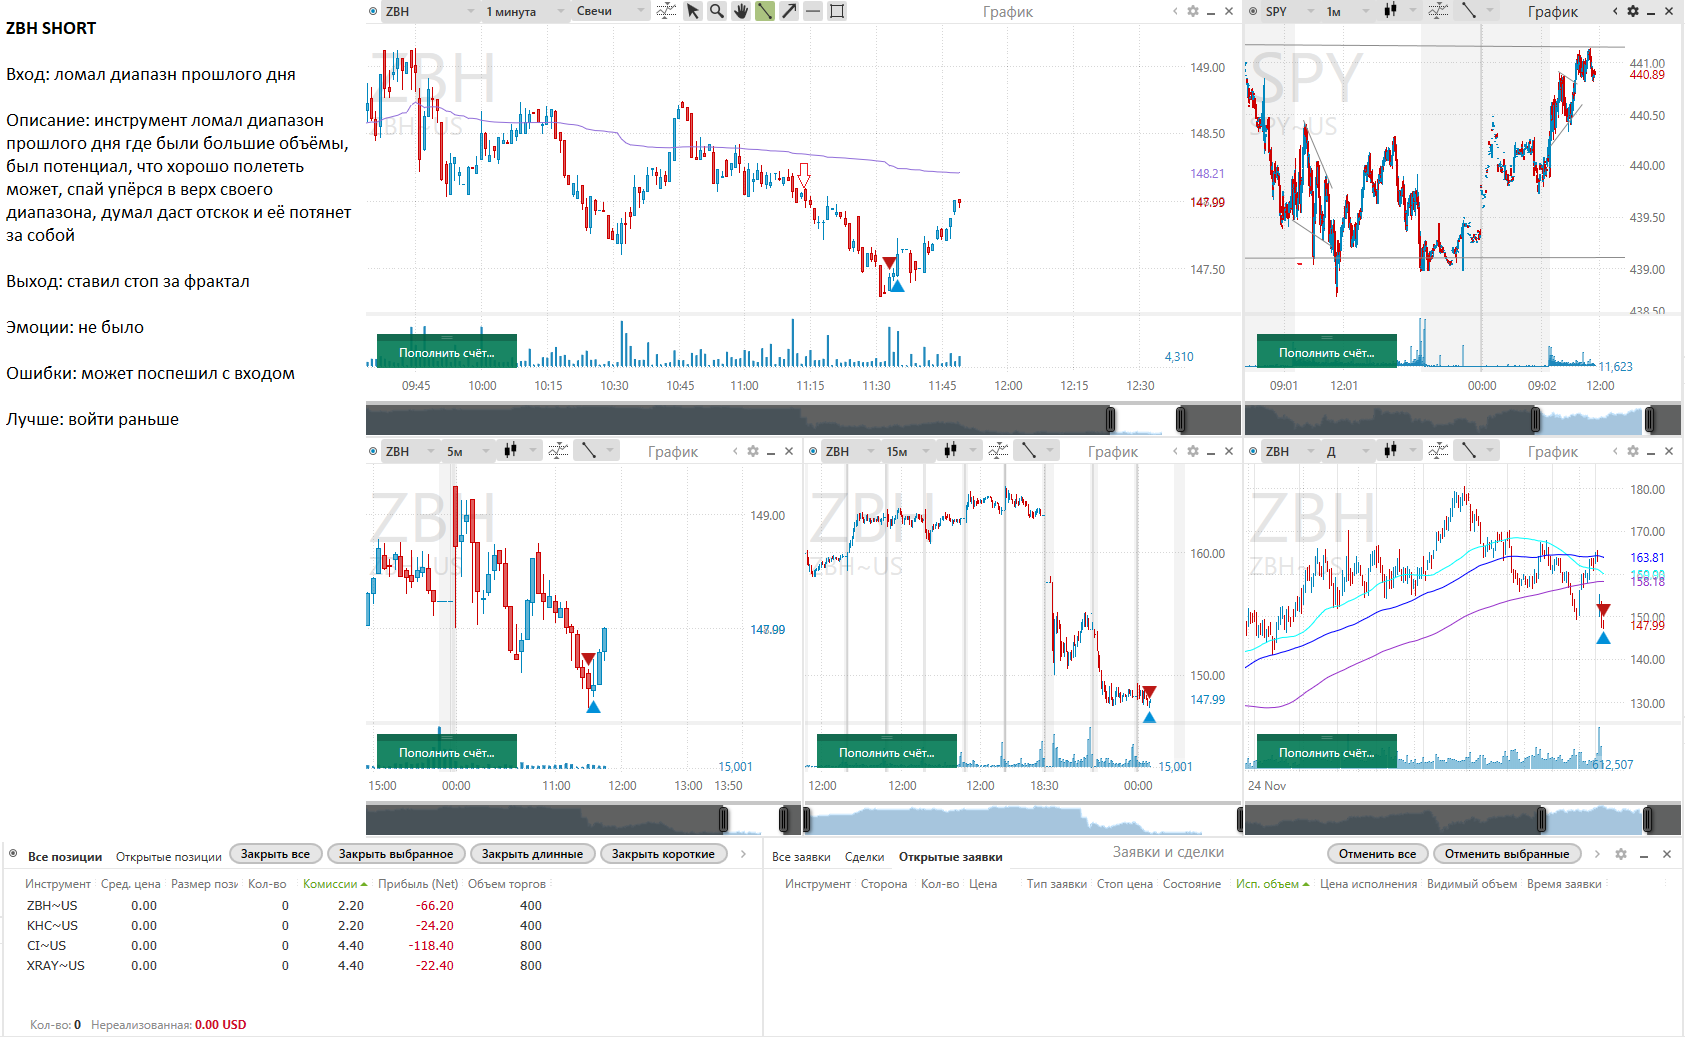The width and height of the screenshot is (1685, 1037).
Task: Select line drawing tool in SPY chart toolbar
Action: pyautogui.click(x=1468, y=11)
